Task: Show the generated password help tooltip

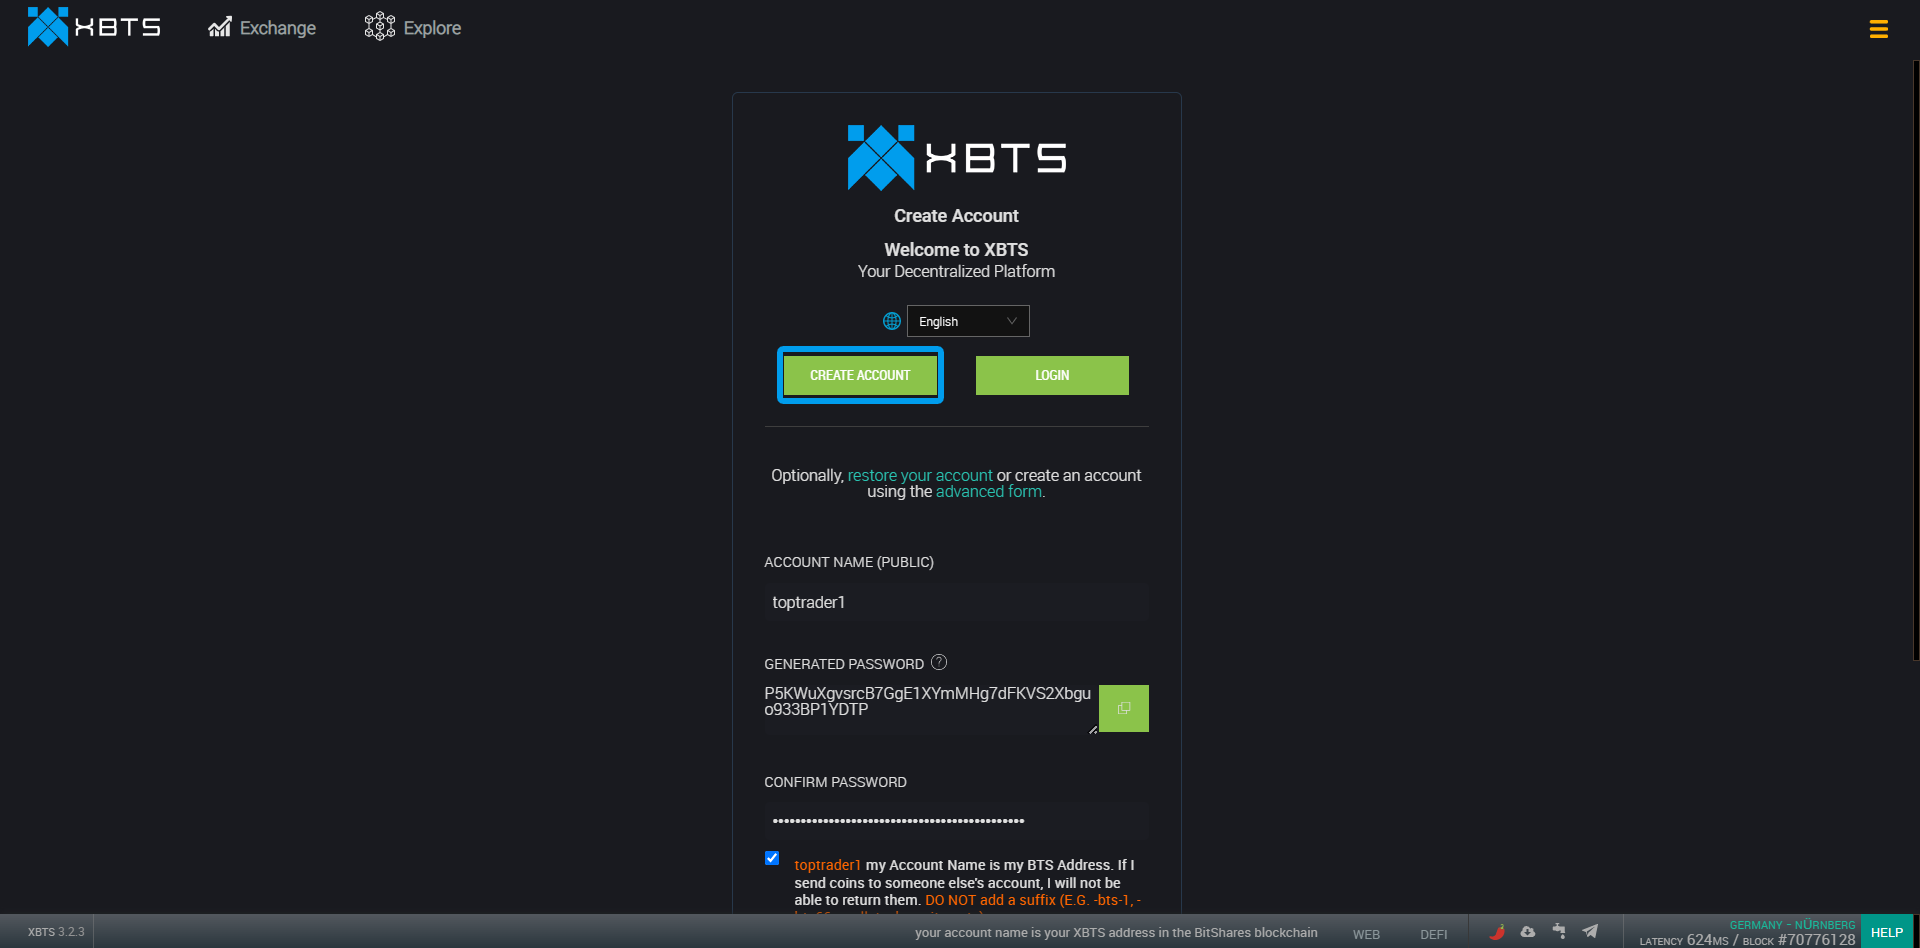Action: (x=939, y=662)
